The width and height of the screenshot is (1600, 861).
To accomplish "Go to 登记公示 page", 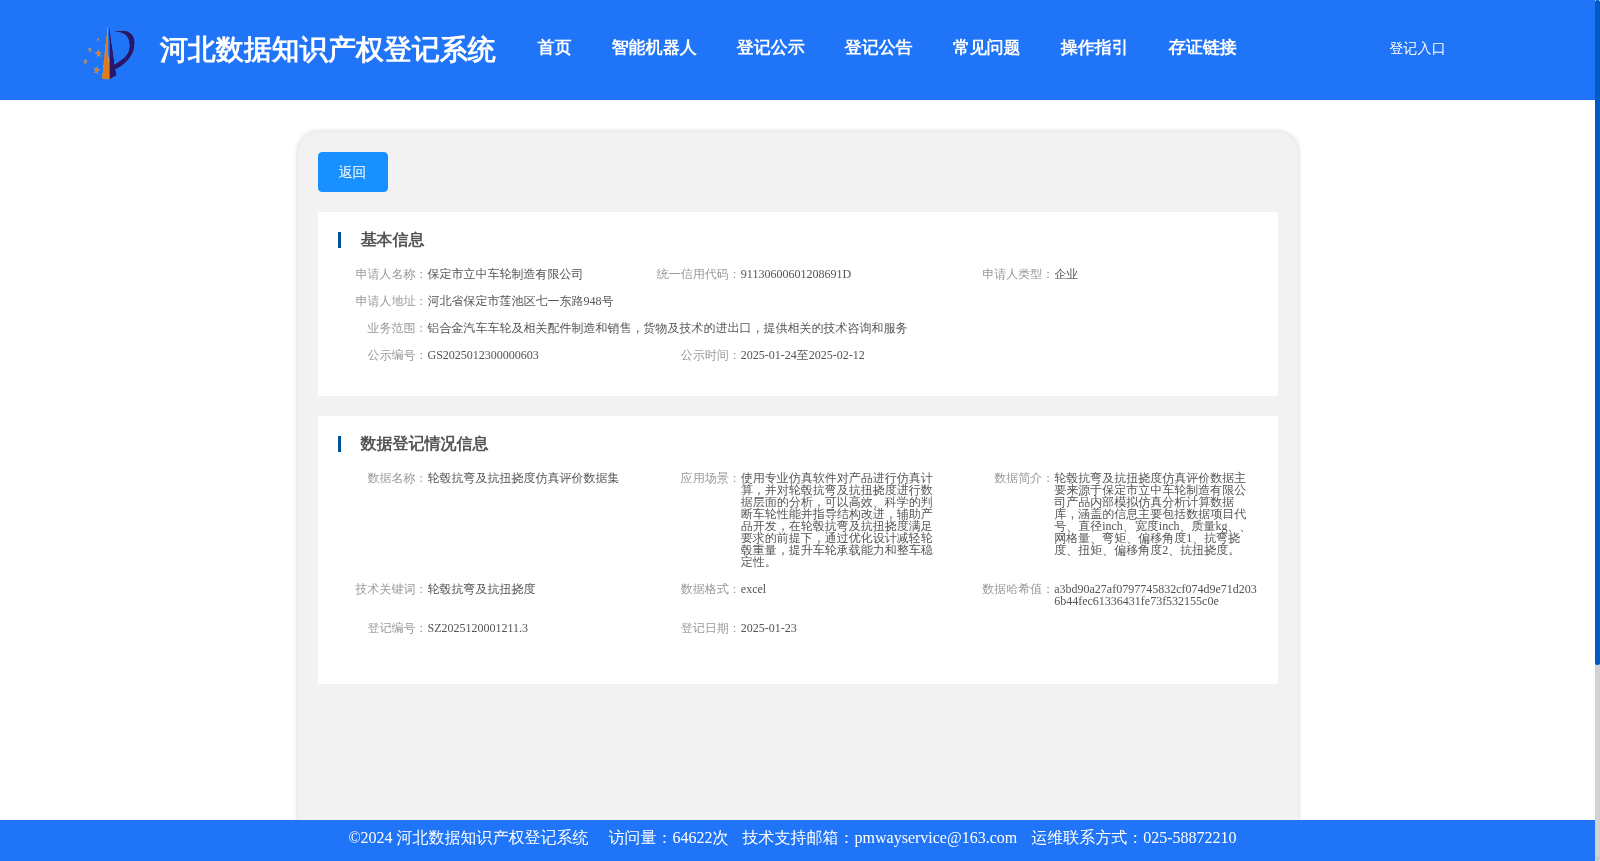I will coord(770,48).
